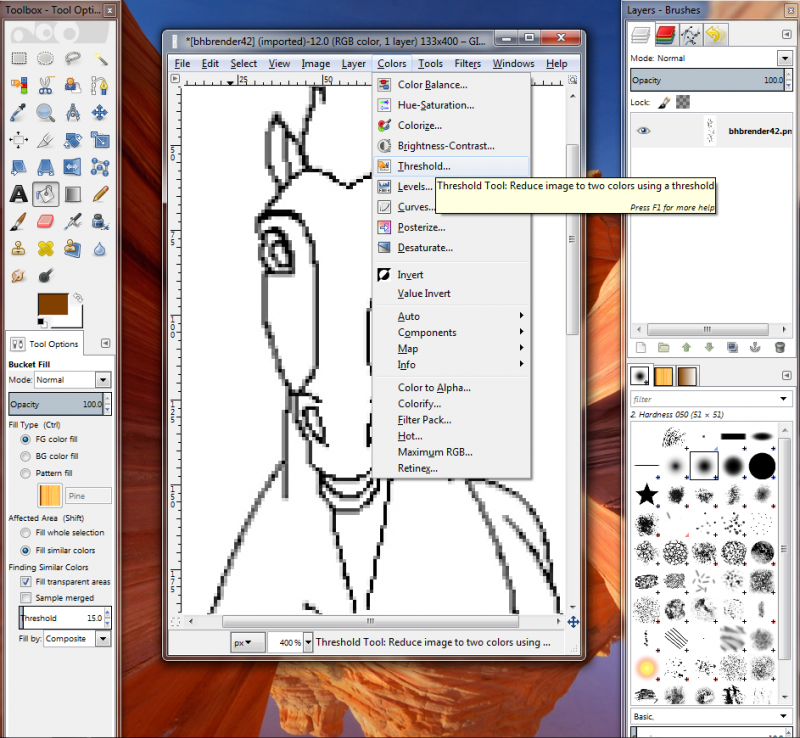Select the Move tool
Viewport: 800px width, 738px height.
tap(100, 112)
